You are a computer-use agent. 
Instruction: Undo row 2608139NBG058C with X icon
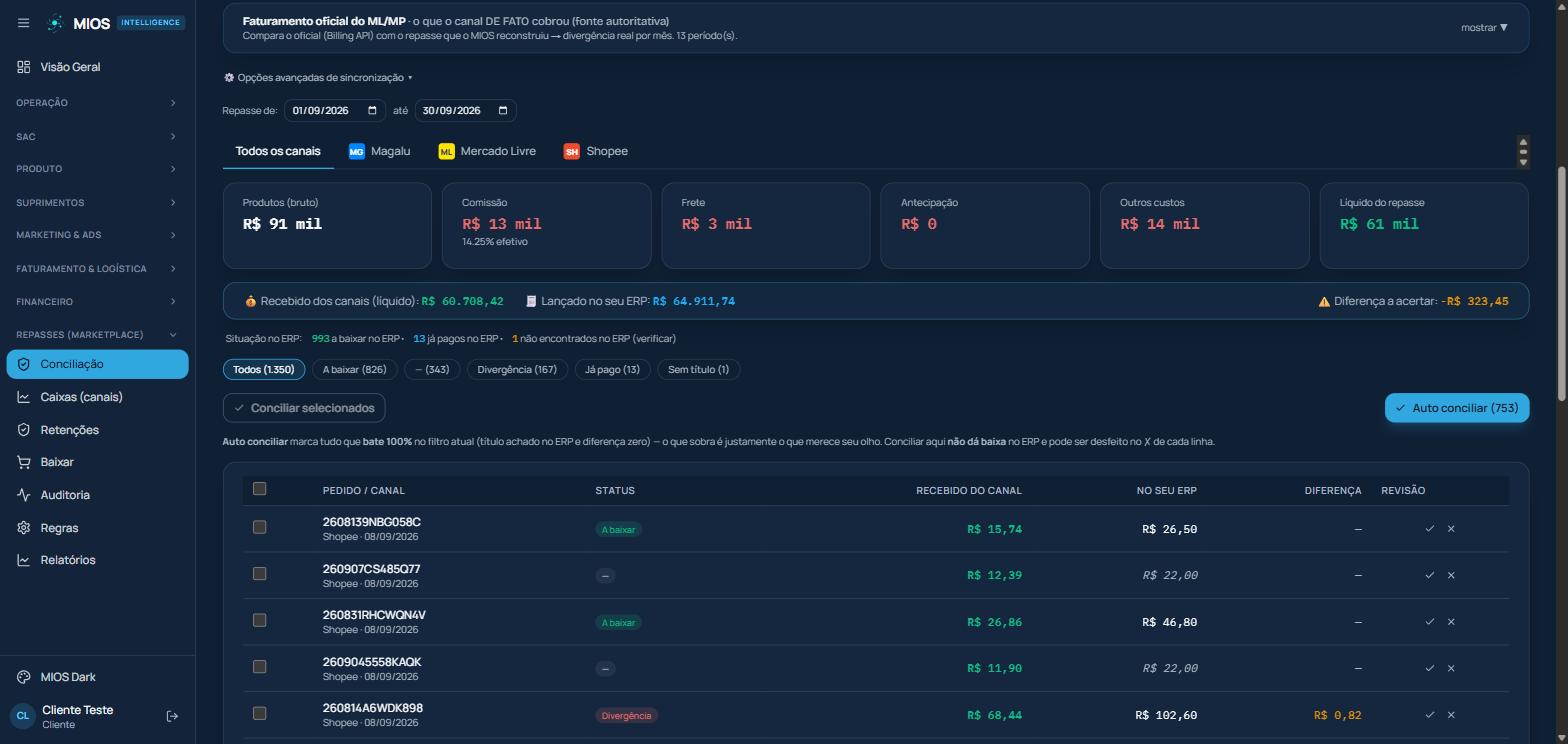(x=1451, y=529)
